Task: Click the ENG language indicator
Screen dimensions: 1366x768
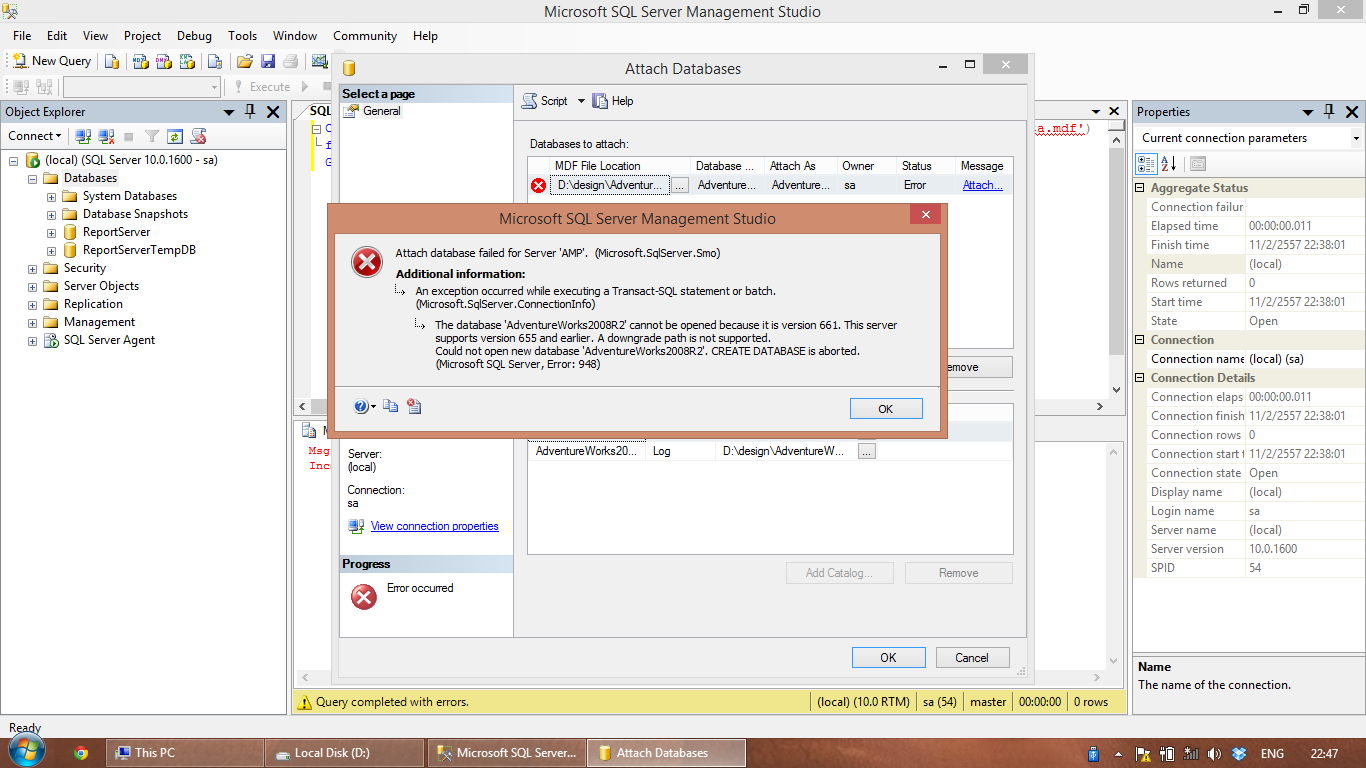Action: tap(1272, 753)
